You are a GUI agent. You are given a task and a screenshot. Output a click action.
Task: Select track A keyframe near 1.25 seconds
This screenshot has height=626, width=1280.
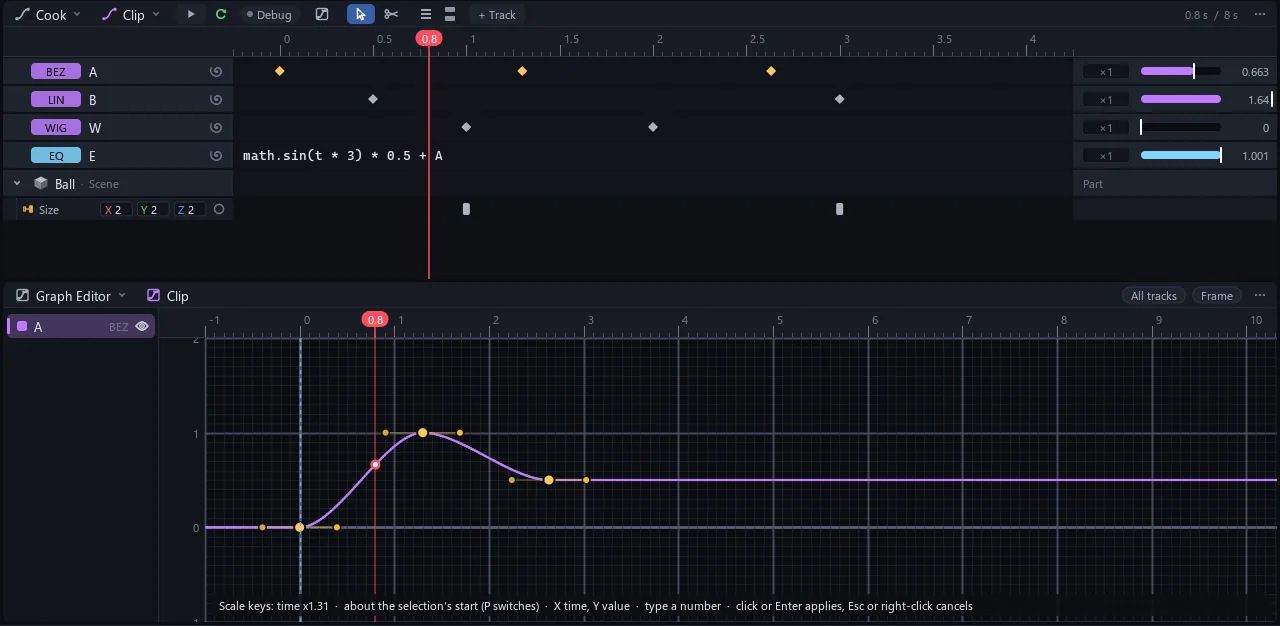(x=522, y=71)
